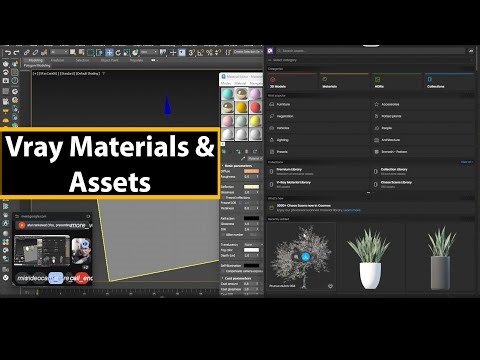
Task: Click the Learn more link
Action: click(x=352, y=210)
